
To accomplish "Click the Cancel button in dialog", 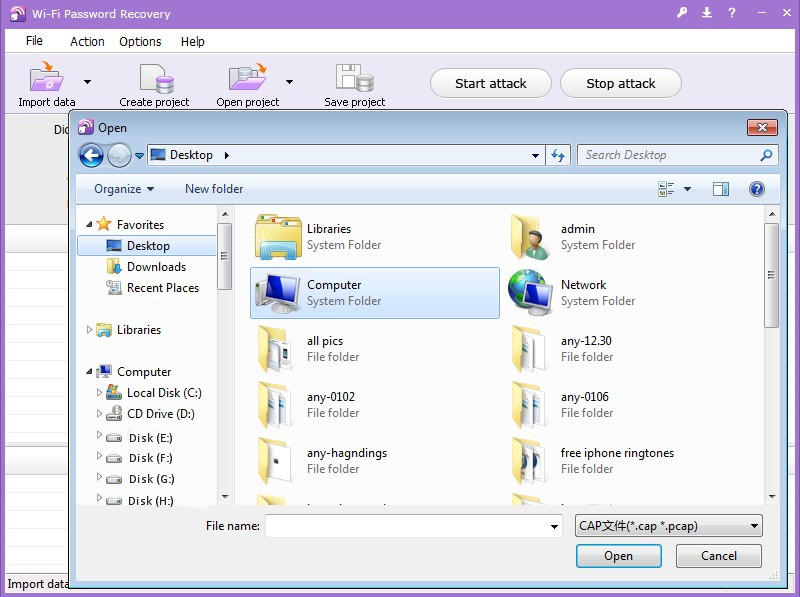I will click(x=718, y=556).
